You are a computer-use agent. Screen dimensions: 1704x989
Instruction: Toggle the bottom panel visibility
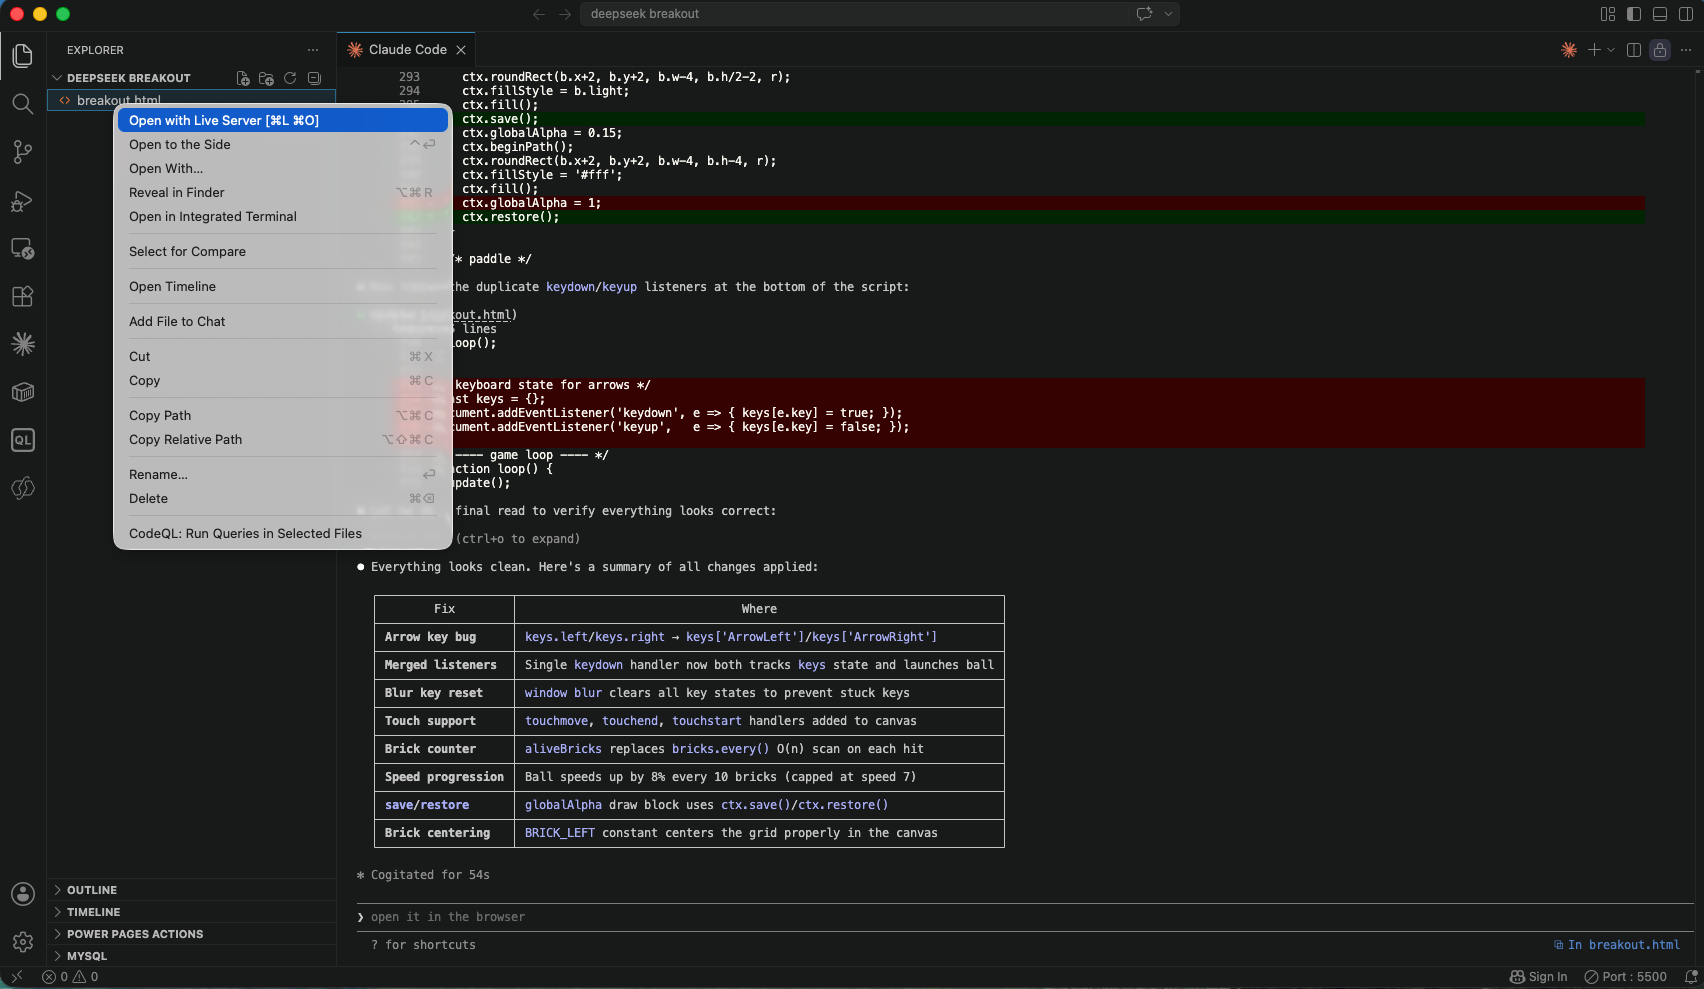point(1660,14)
